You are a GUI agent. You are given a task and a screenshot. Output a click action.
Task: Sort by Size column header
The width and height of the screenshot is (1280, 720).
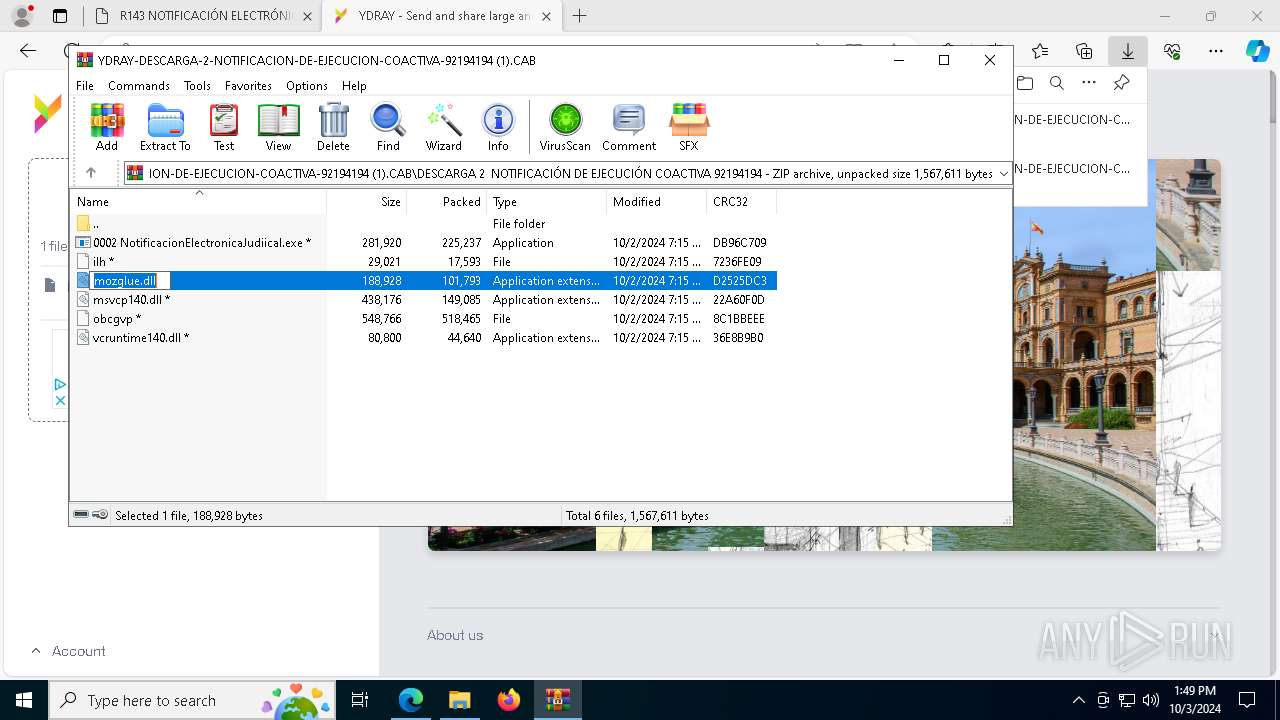(367, 201)
